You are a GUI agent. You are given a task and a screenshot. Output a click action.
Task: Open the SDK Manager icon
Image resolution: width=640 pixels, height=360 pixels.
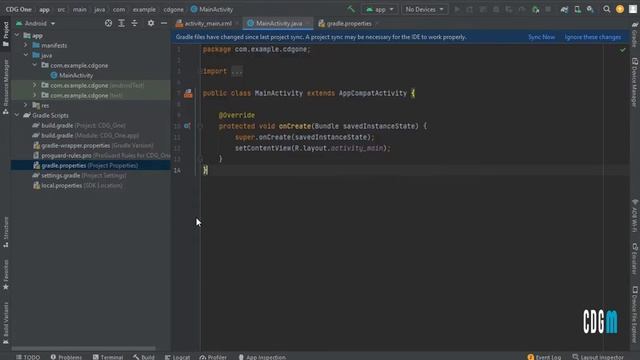pos(590,9)
